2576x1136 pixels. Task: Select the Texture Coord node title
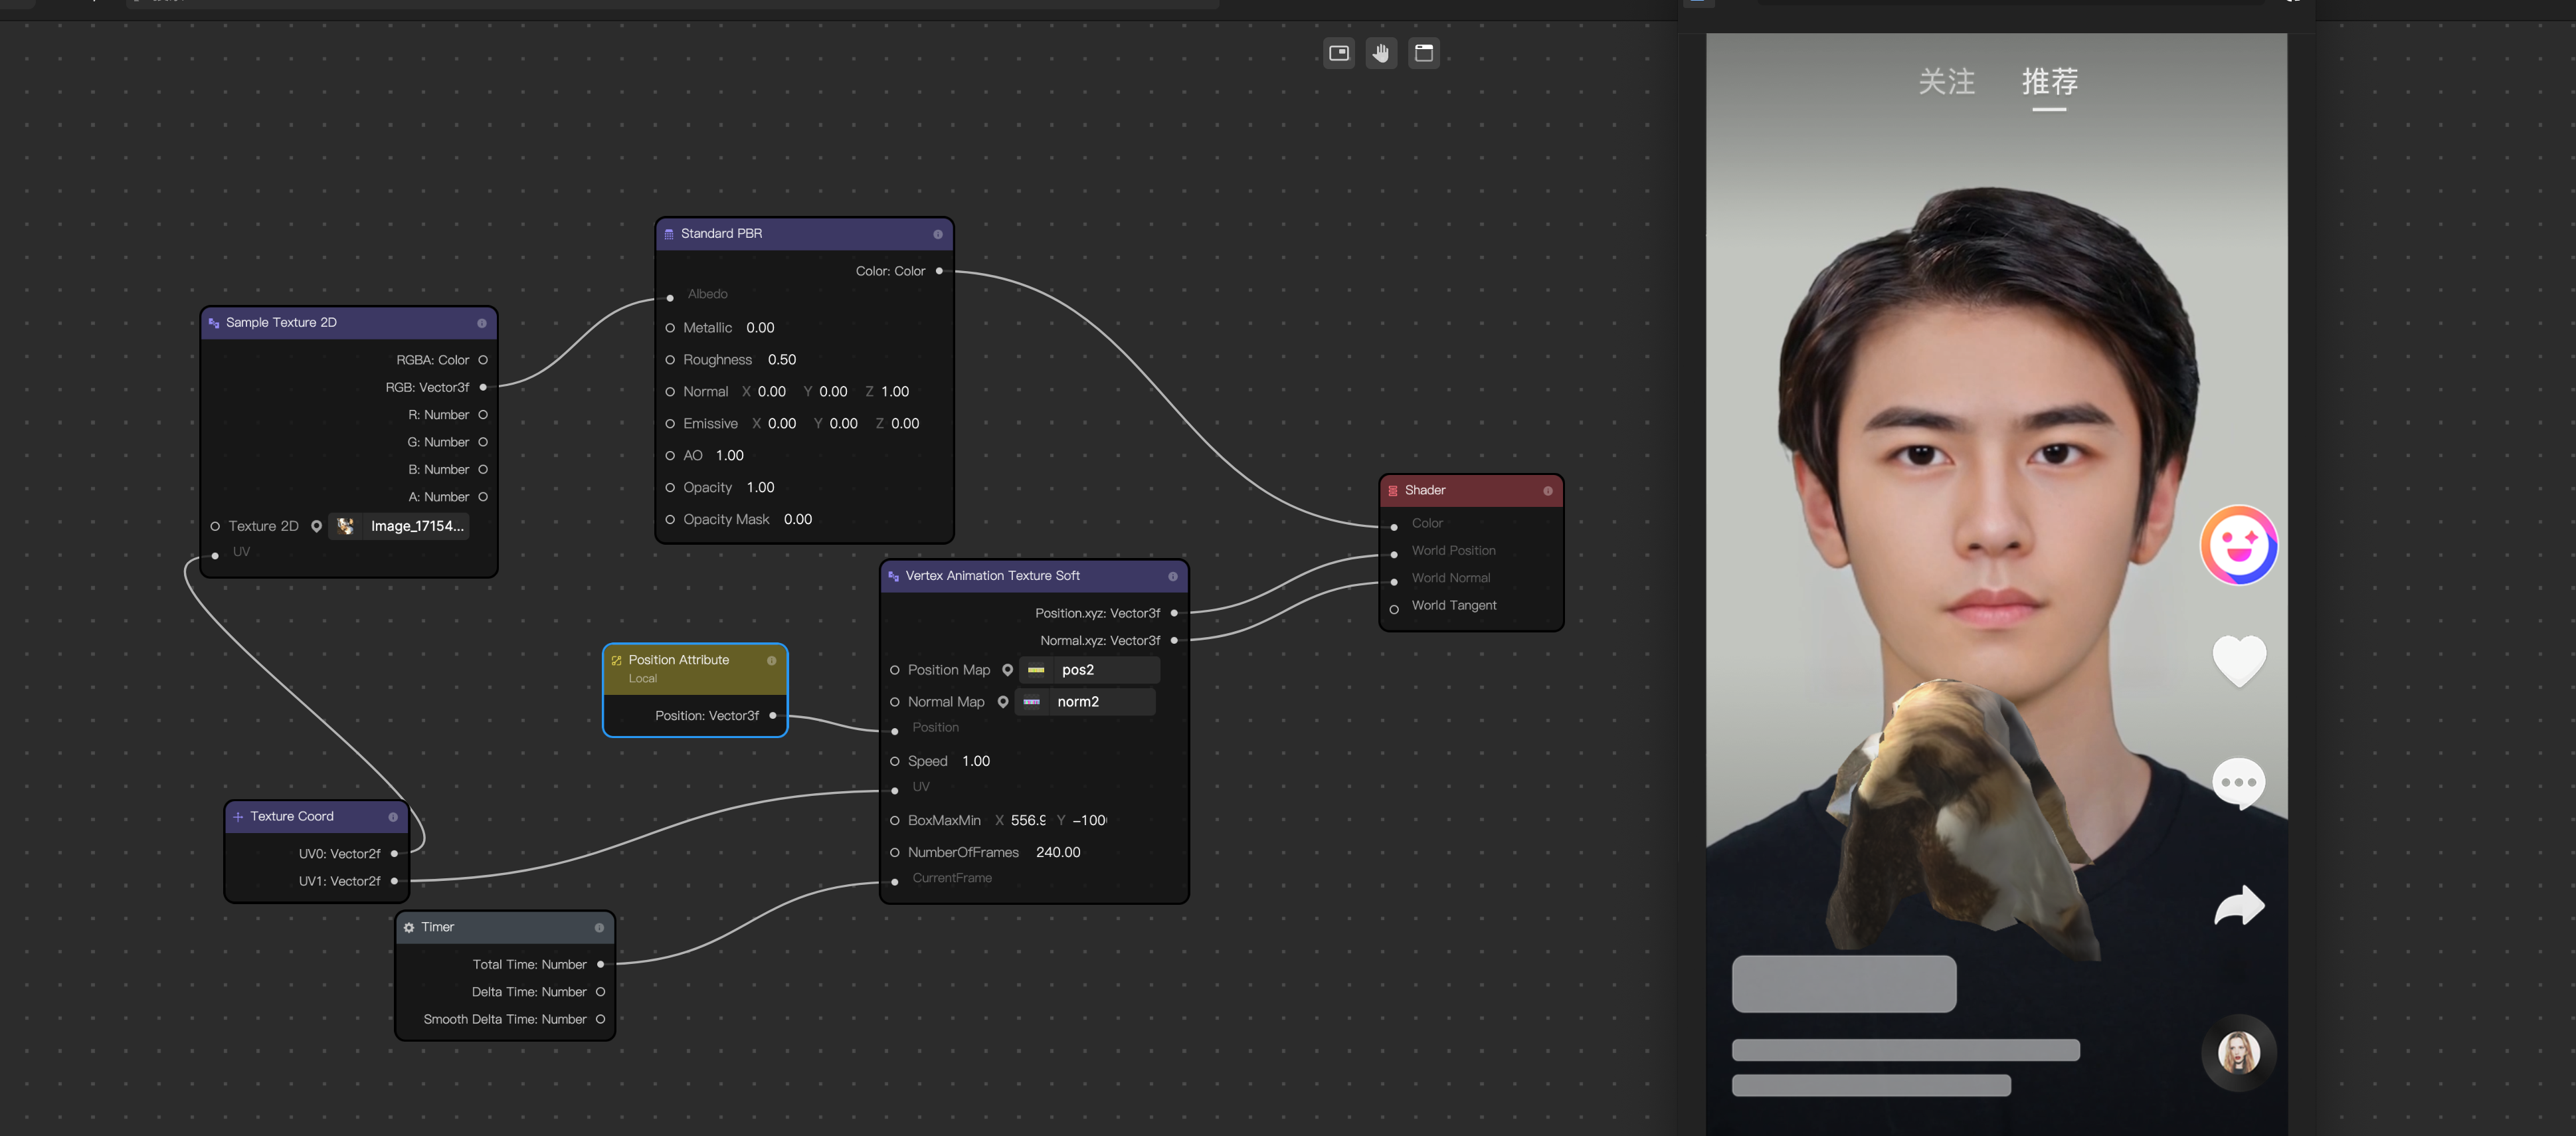coord(292,816)
